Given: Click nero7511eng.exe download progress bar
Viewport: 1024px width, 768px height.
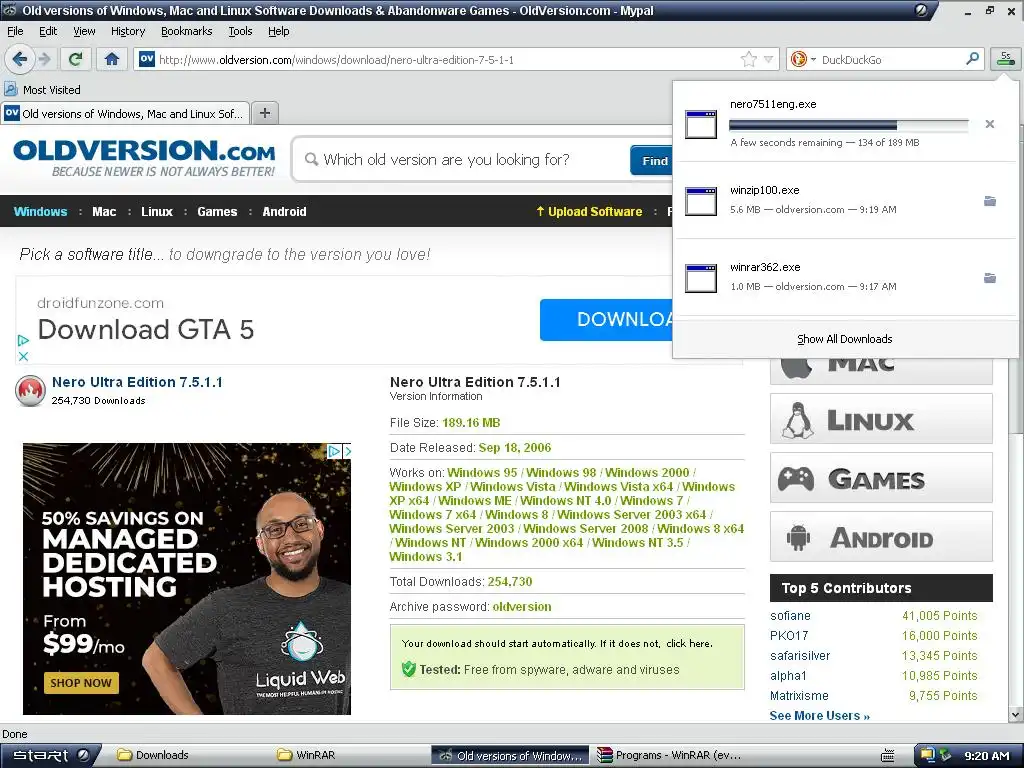Looking at the screenshot, I should (848, 125).
